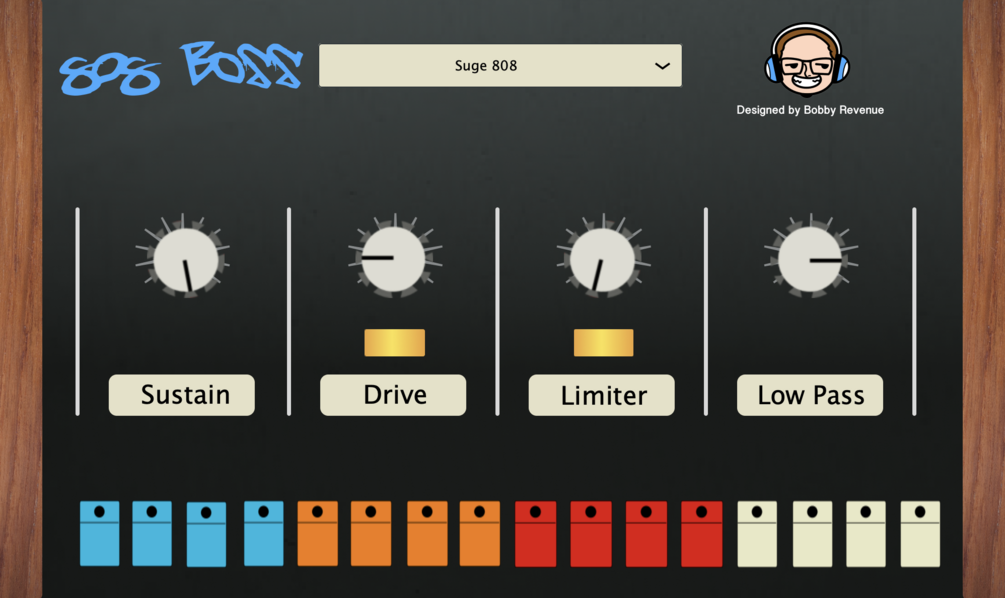Select a different preset from combo box
The height and width of the screenshot is (598, 1005).
(x=500, y=65)
